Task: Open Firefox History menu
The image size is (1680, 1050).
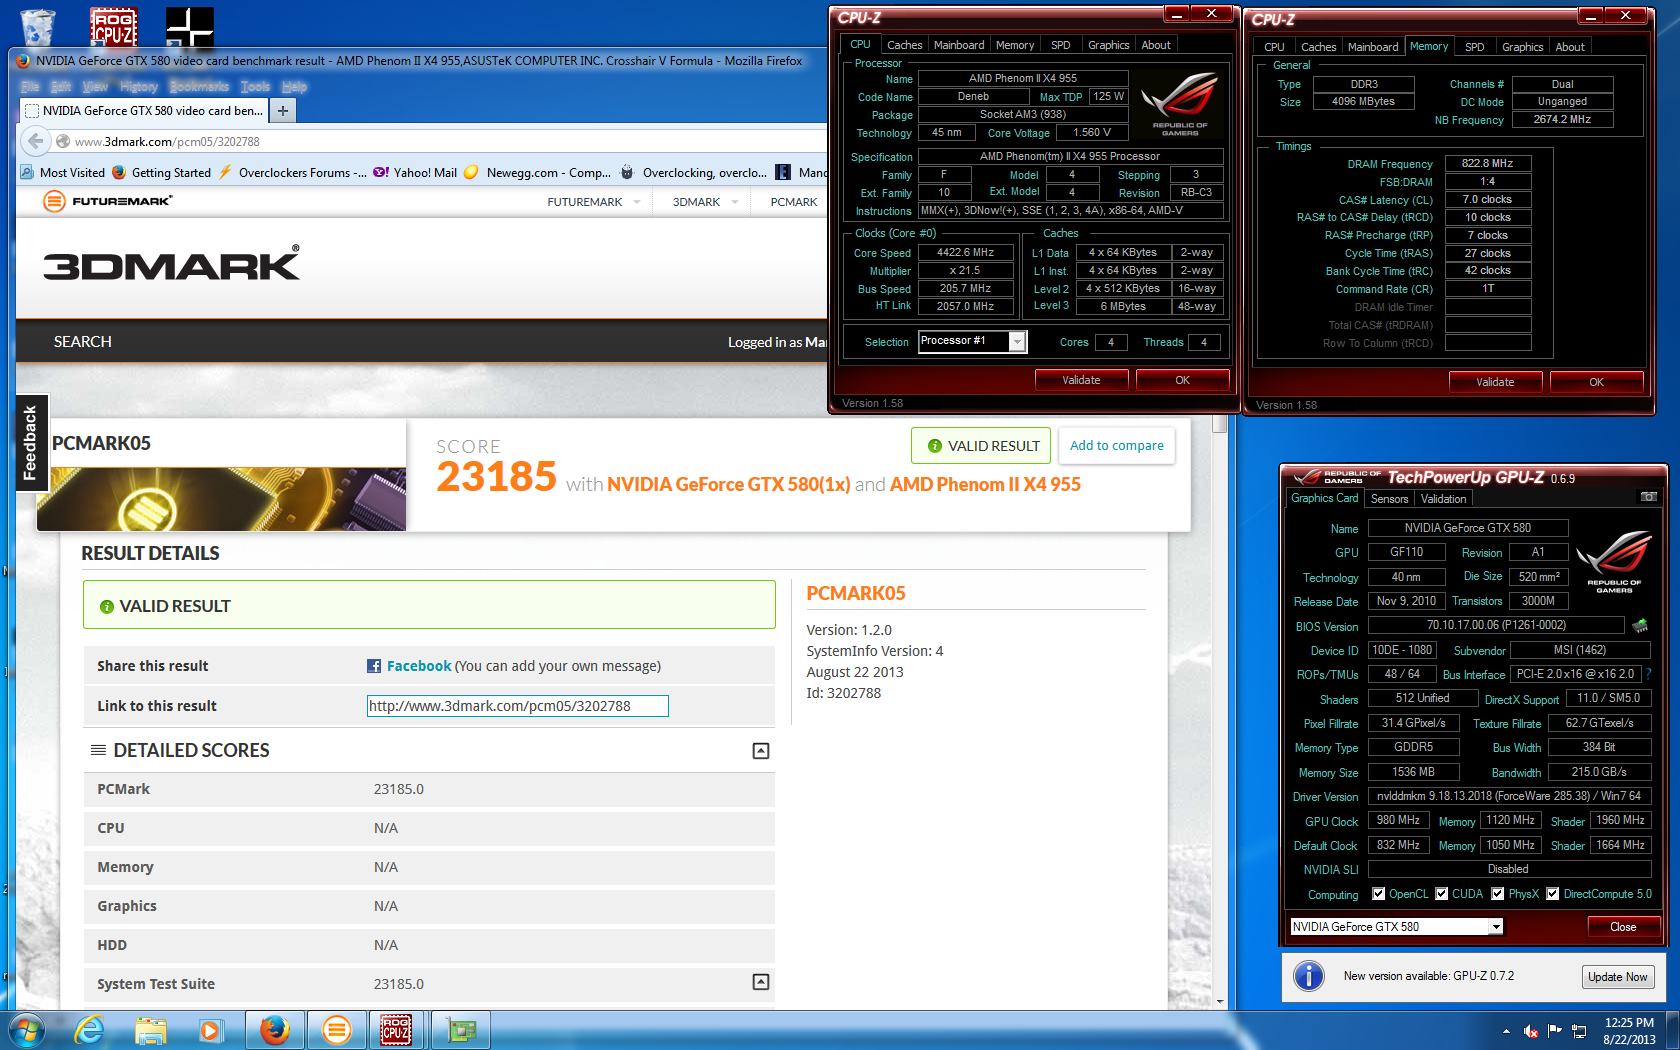Action: (x=139, y=87)
